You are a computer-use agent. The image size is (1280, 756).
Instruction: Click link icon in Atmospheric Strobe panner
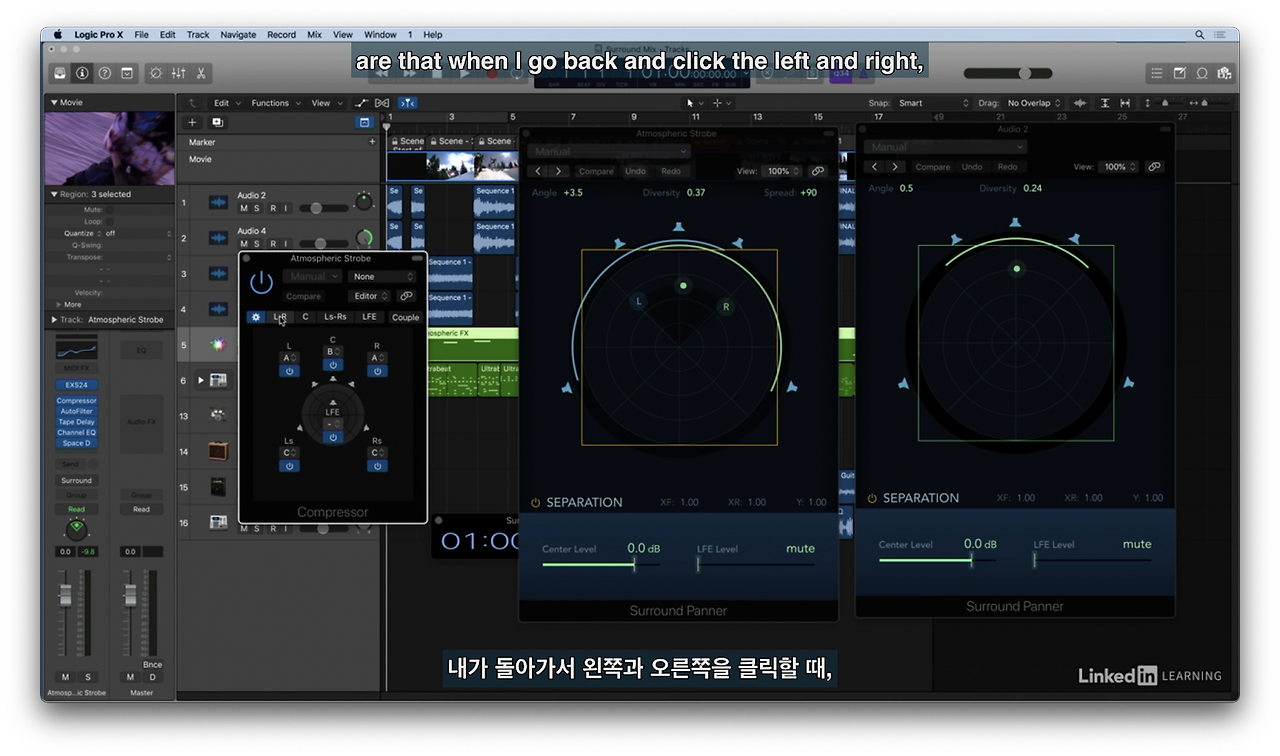pos(818,171)
